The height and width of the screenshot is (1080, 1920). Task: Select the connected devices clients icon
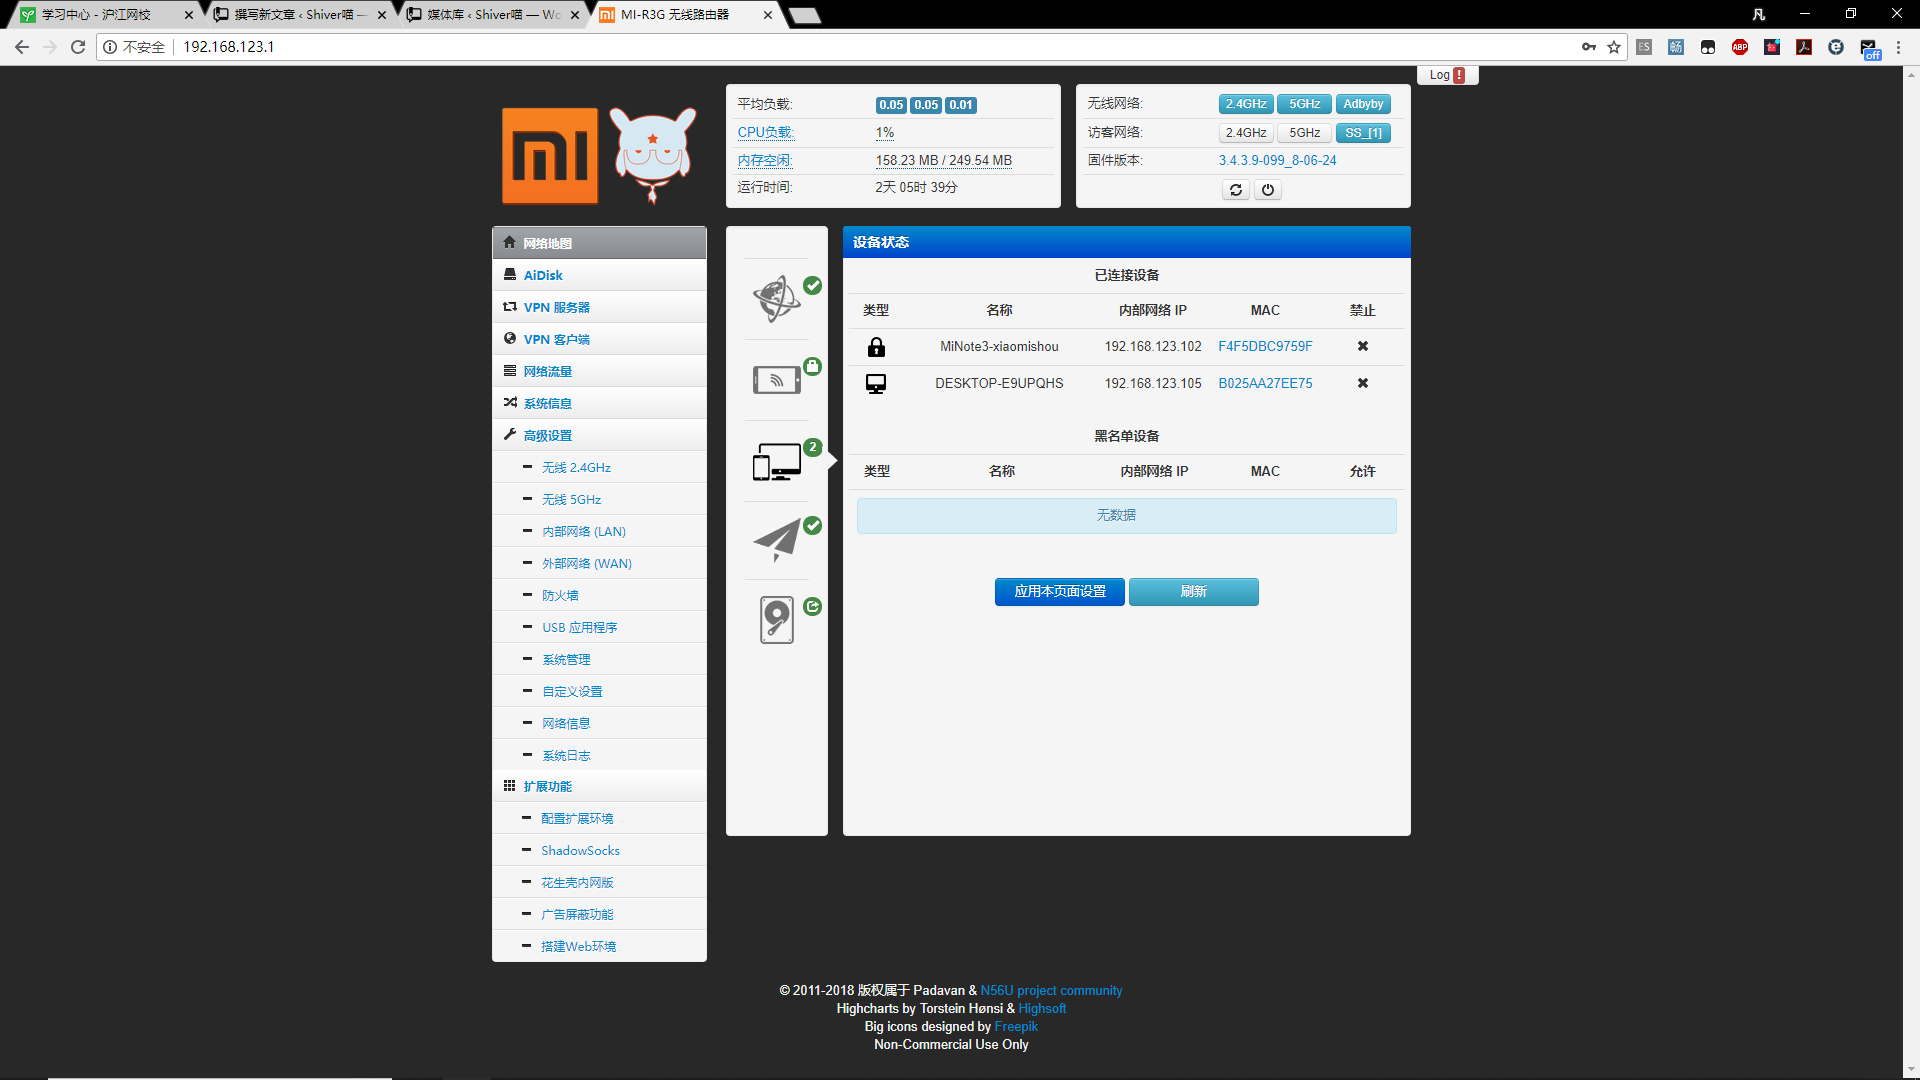(777, 462)
